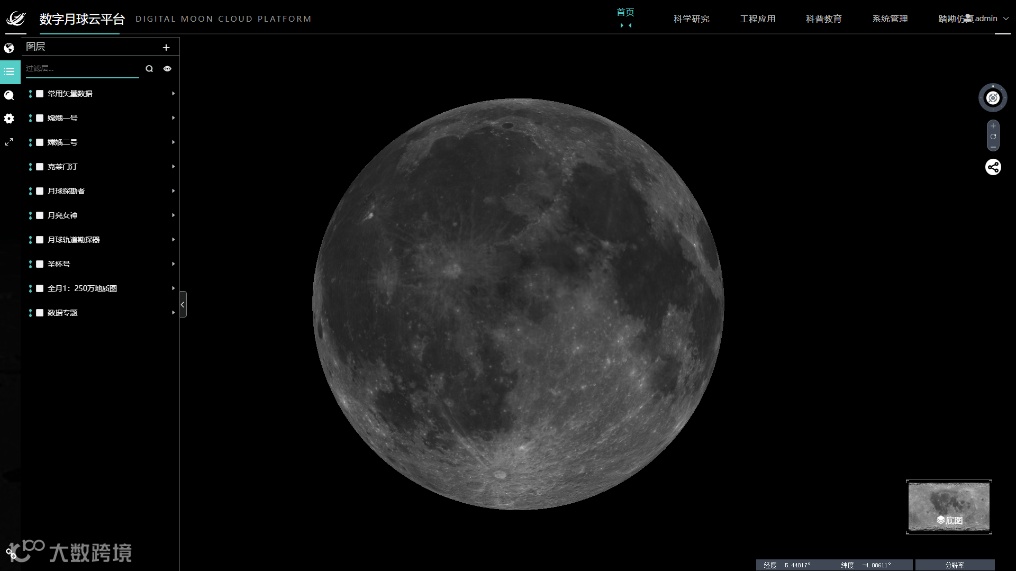Check the 常用矢量数据 layer checkbox

click(40, 94)
